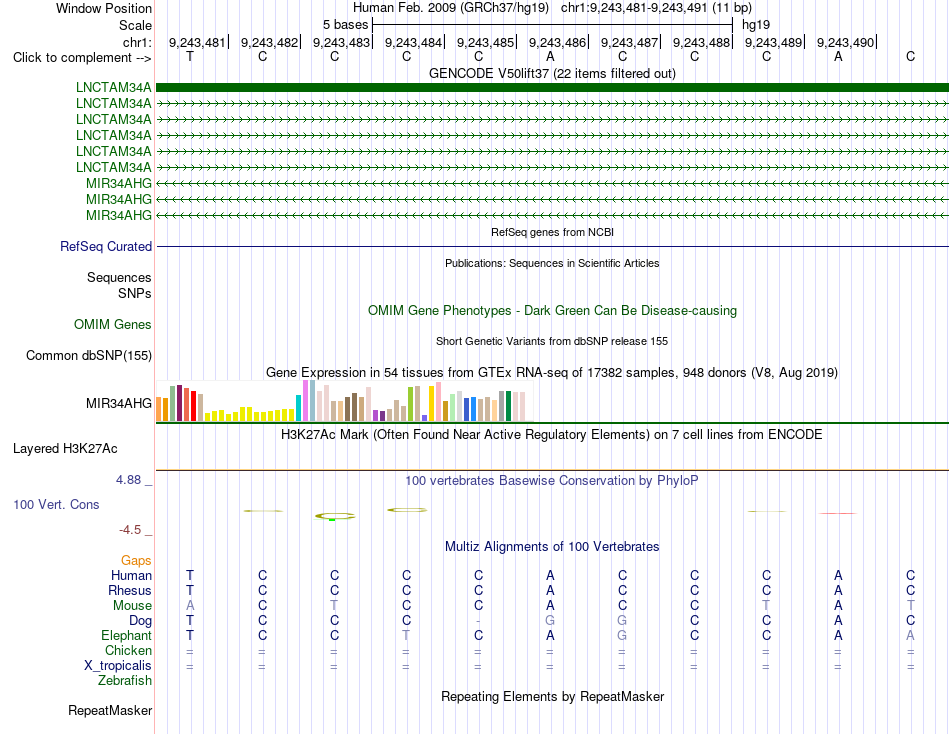Open the "100 vertebrates Basewise Conservation by PhyloP" title

tap(552, 481)
